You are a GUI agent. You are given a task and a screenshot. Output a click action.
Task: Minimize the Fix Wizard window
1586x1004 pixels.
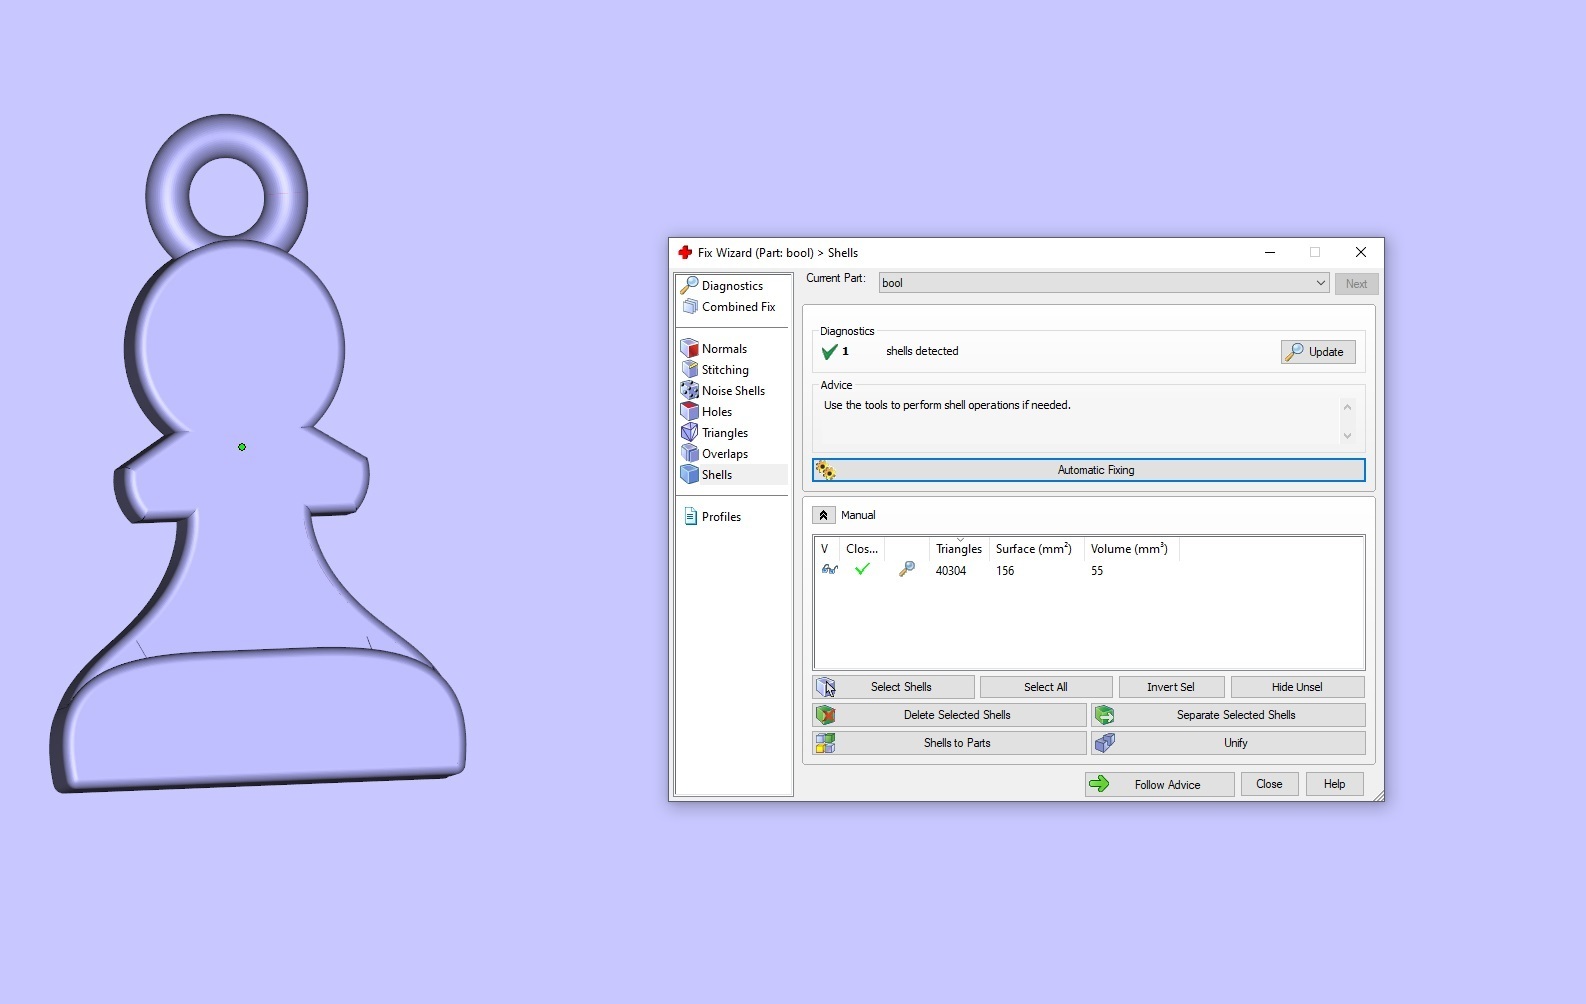tap(1270, 253)
